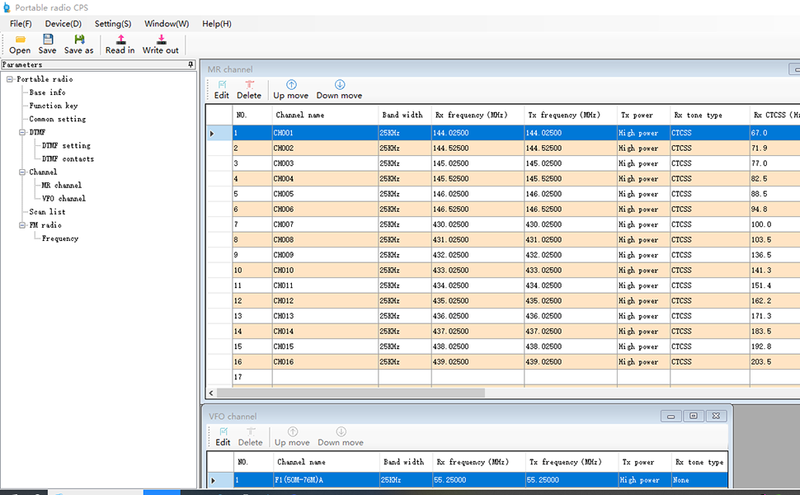This screenshot has height=495, width=800.
Task: Click Up move in the MR channel toolbar
Action: point(291,90)
